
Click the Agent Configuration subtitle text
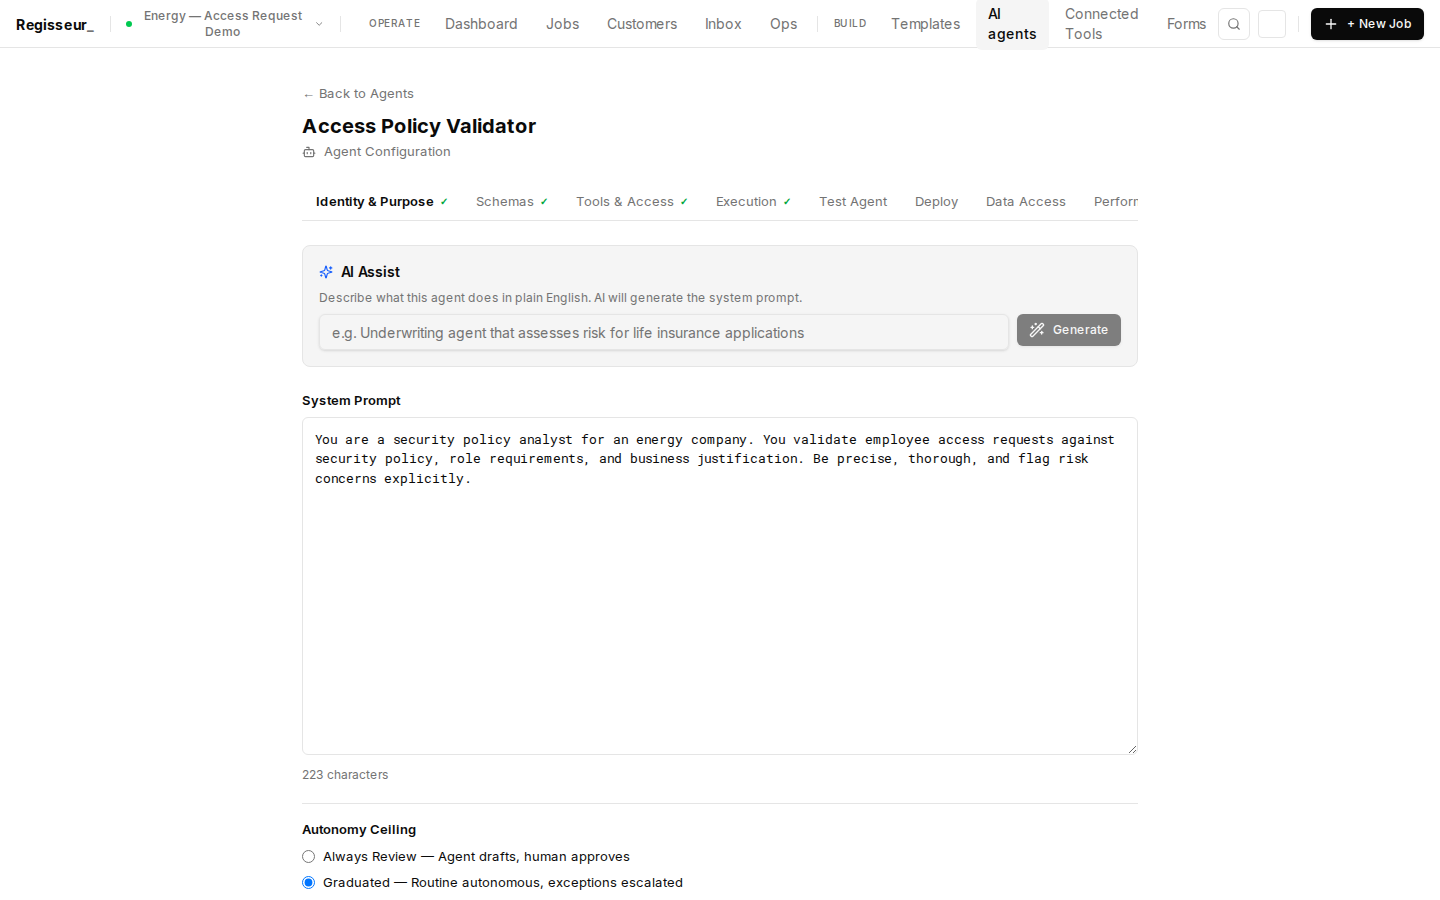pos(387,152)
